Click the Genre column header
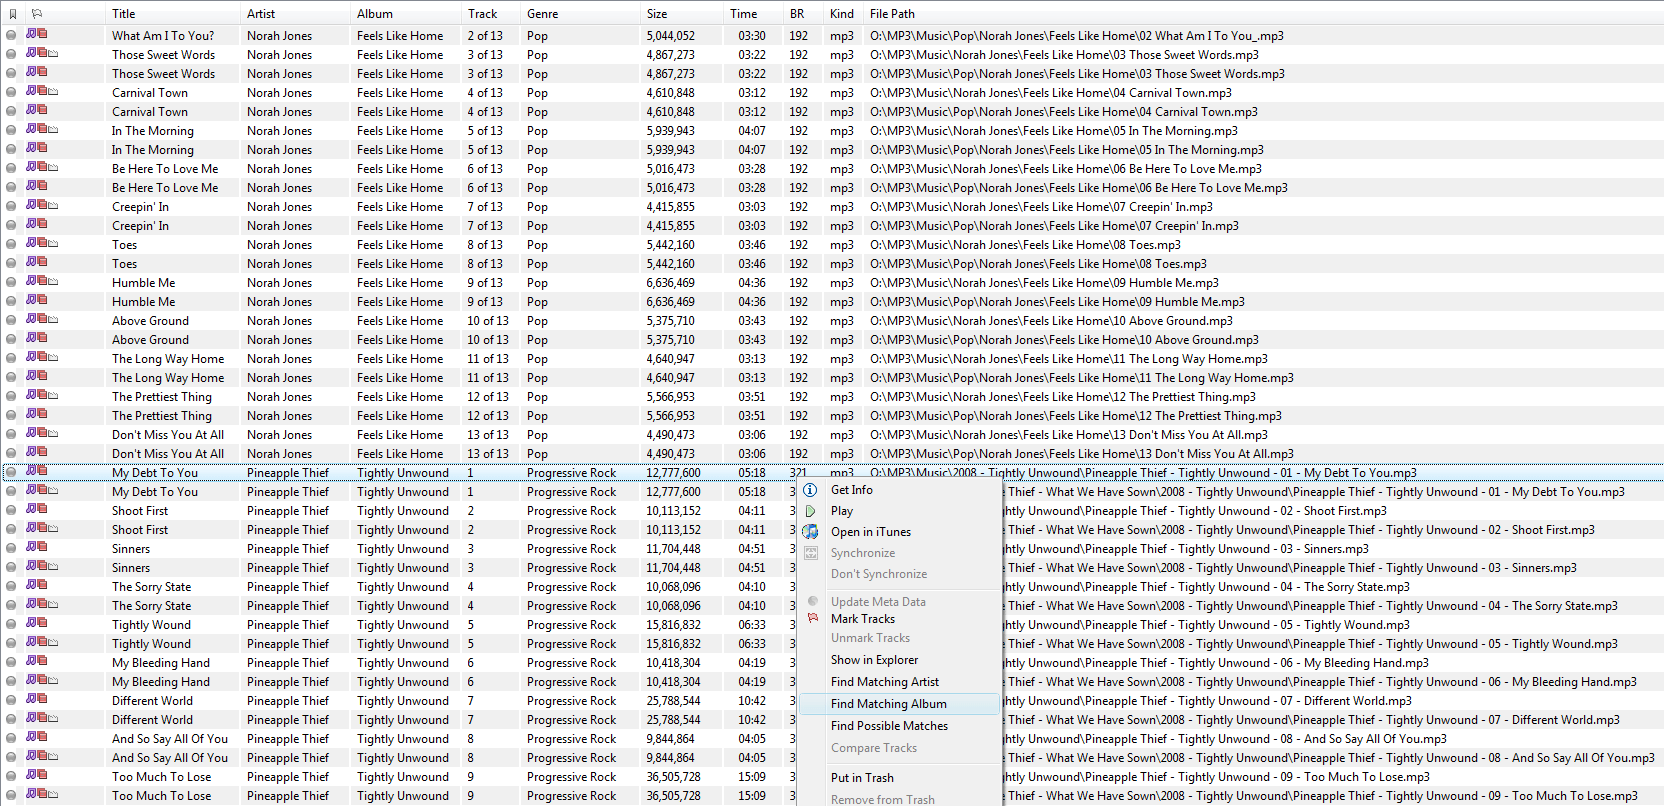 pyautogui.click(x=543, y=14)
